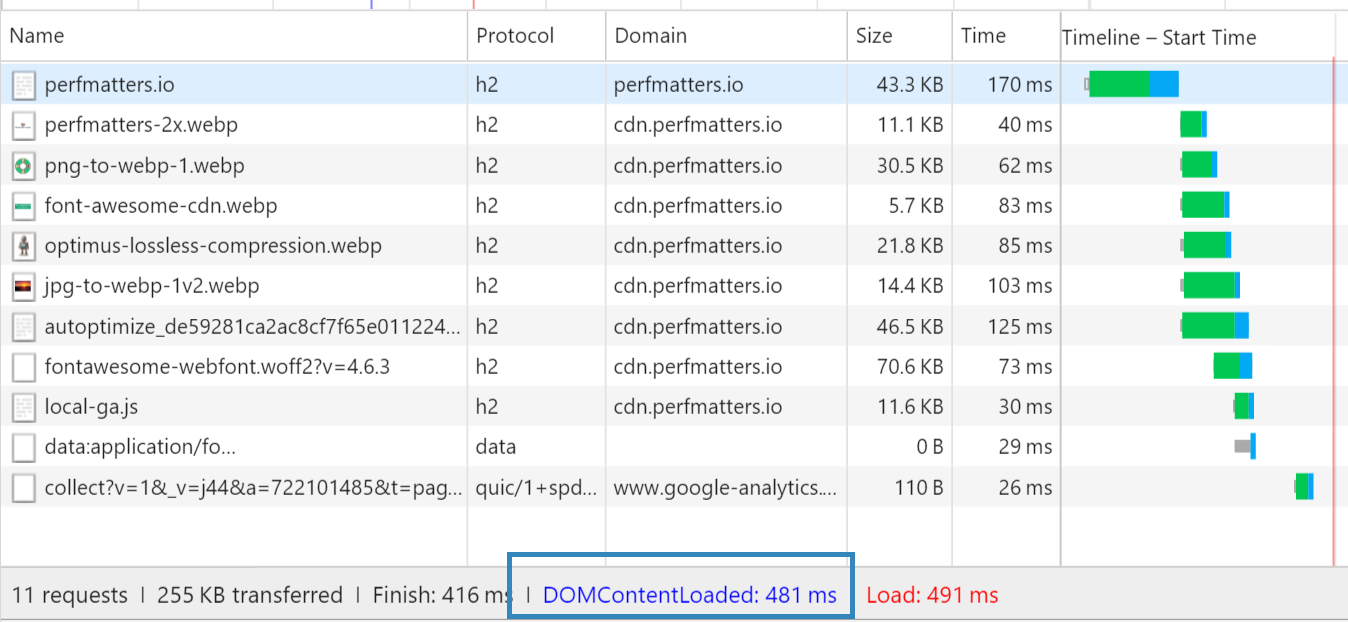Select the local-ga.js script file icon
Viewport: 1348px width, 622px height.
click(x=23, y=407)
